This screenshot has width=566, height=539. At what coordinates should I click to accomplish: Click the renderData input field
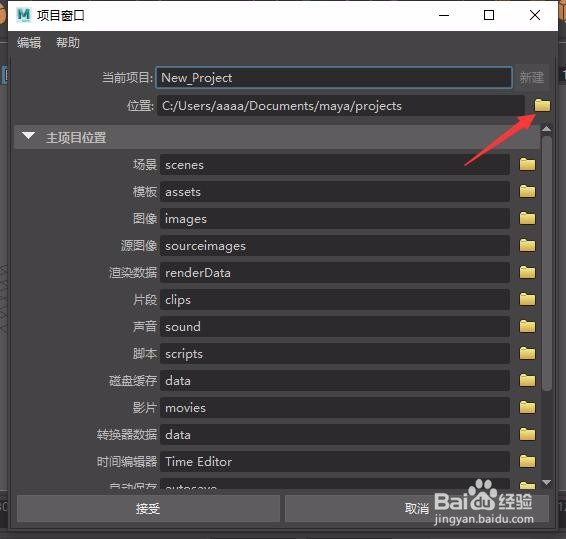[335, 273]
